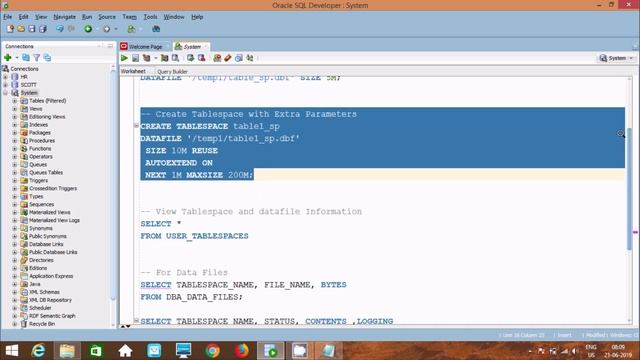Click DBA_DATA_FILES in the query text

[203, 297]
